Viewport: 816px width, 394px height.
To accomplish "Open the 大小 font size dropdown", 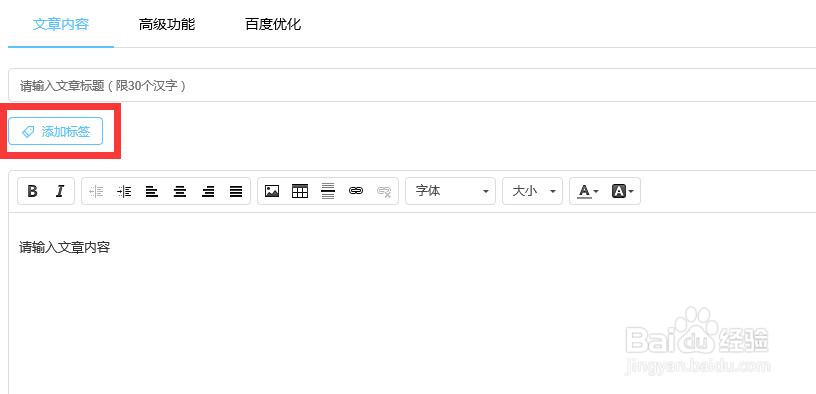I will pos(532,192).
